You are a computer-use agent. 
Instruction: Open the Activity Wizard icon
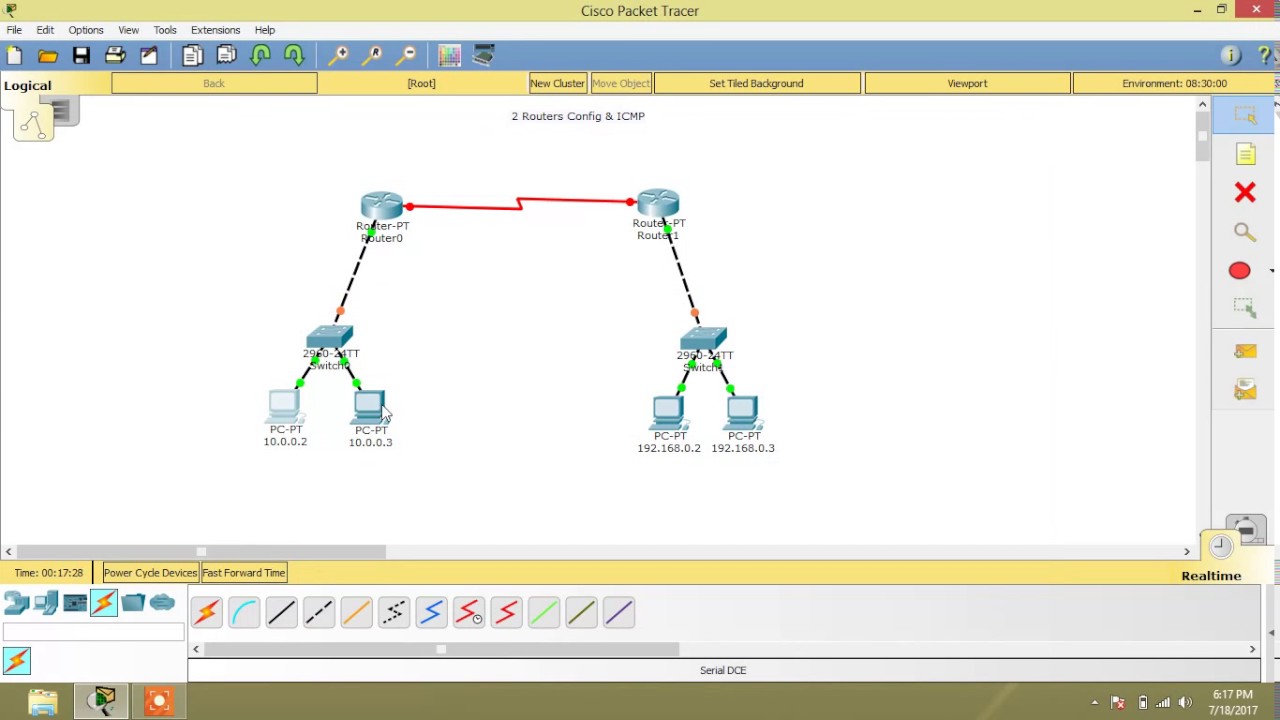(x=149, y=56)
